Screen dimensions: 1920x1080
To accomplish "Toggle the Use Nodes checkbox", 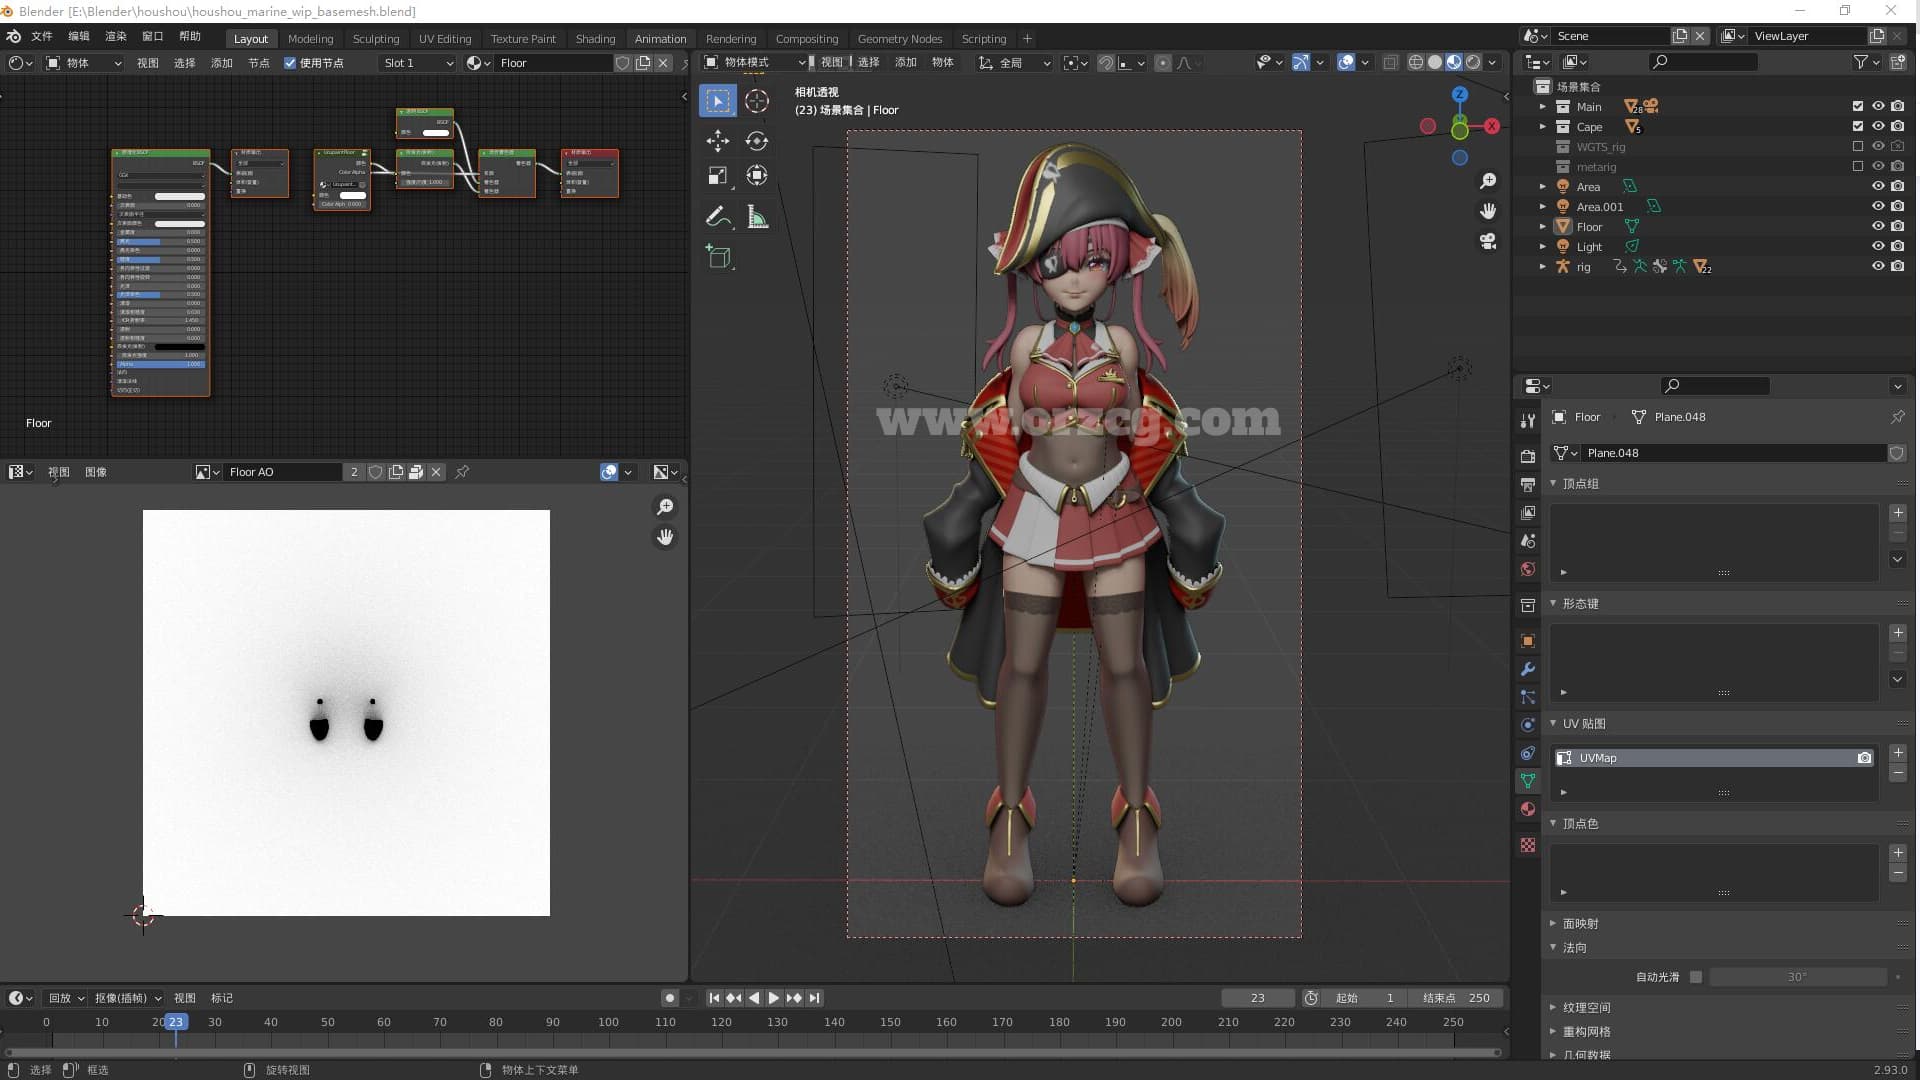I will point(290,63).
